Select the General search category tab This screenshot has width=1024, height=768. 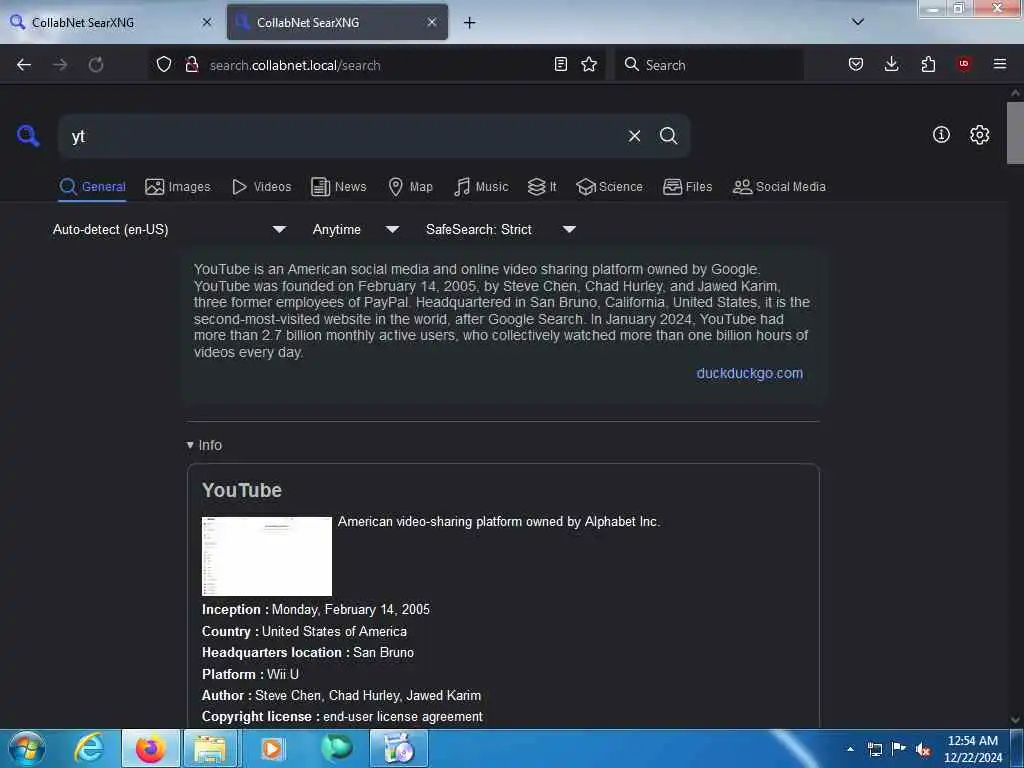point(92,187)
